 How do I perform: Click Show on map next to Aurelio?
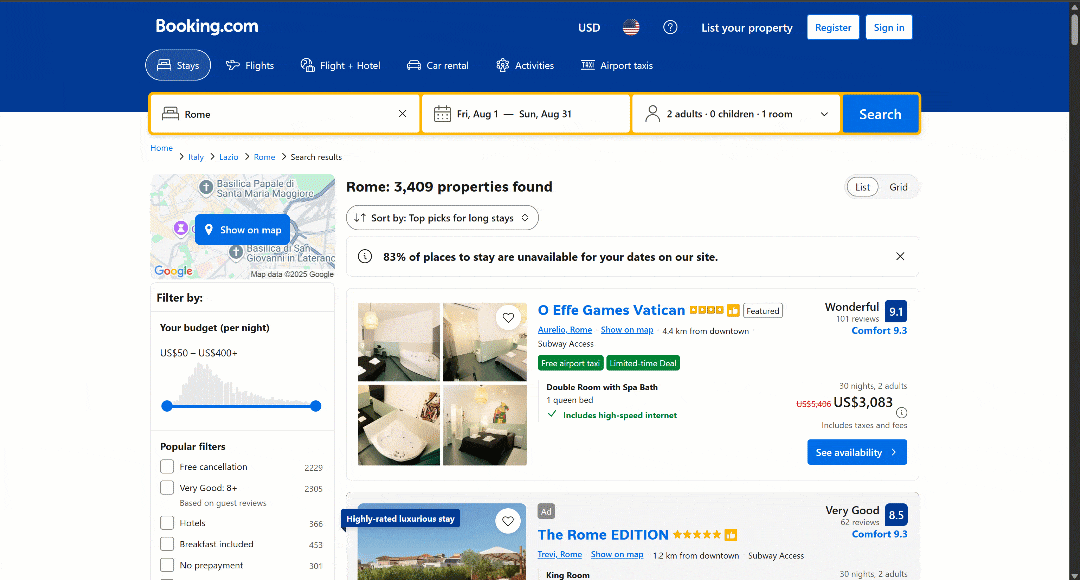coord(627,330)
